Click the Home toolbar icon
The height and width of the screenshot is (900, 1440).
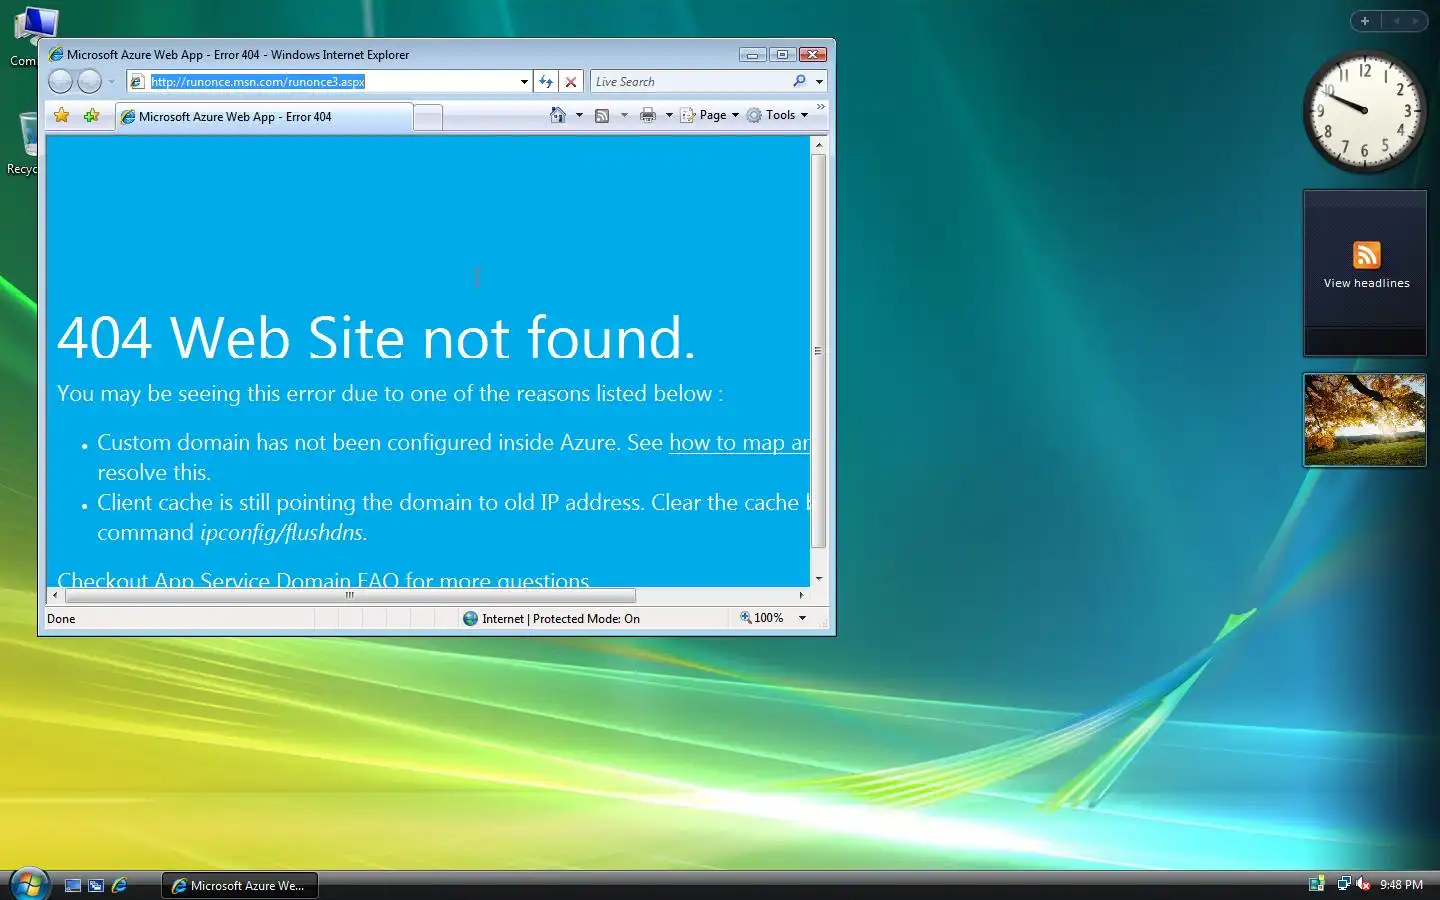(558, 115)
